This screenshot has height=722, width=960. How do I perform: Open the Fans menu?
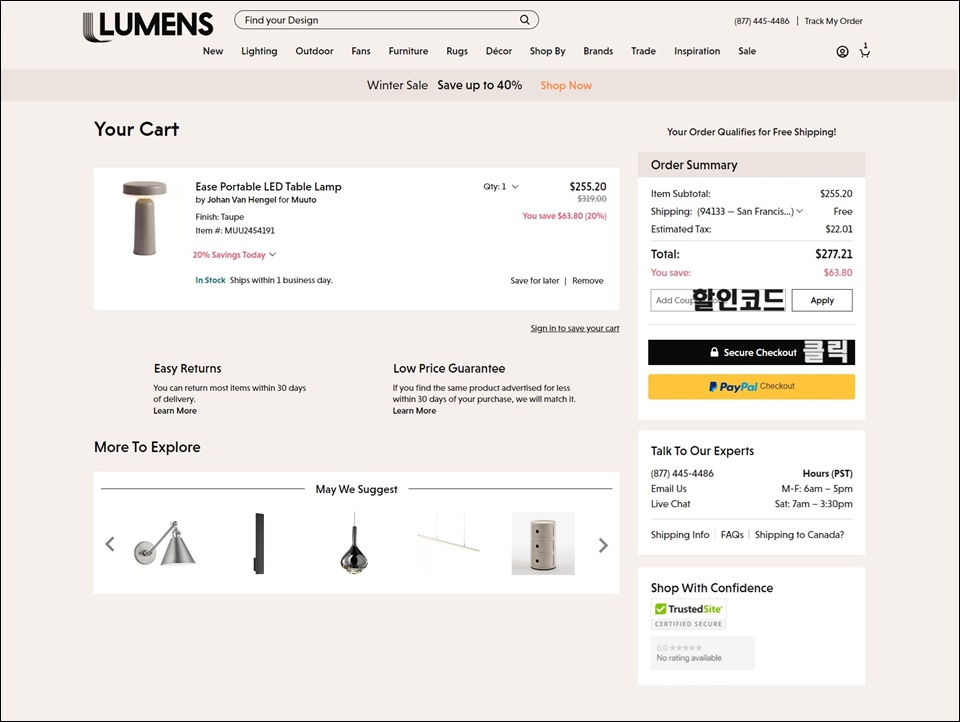click(361, 51)
